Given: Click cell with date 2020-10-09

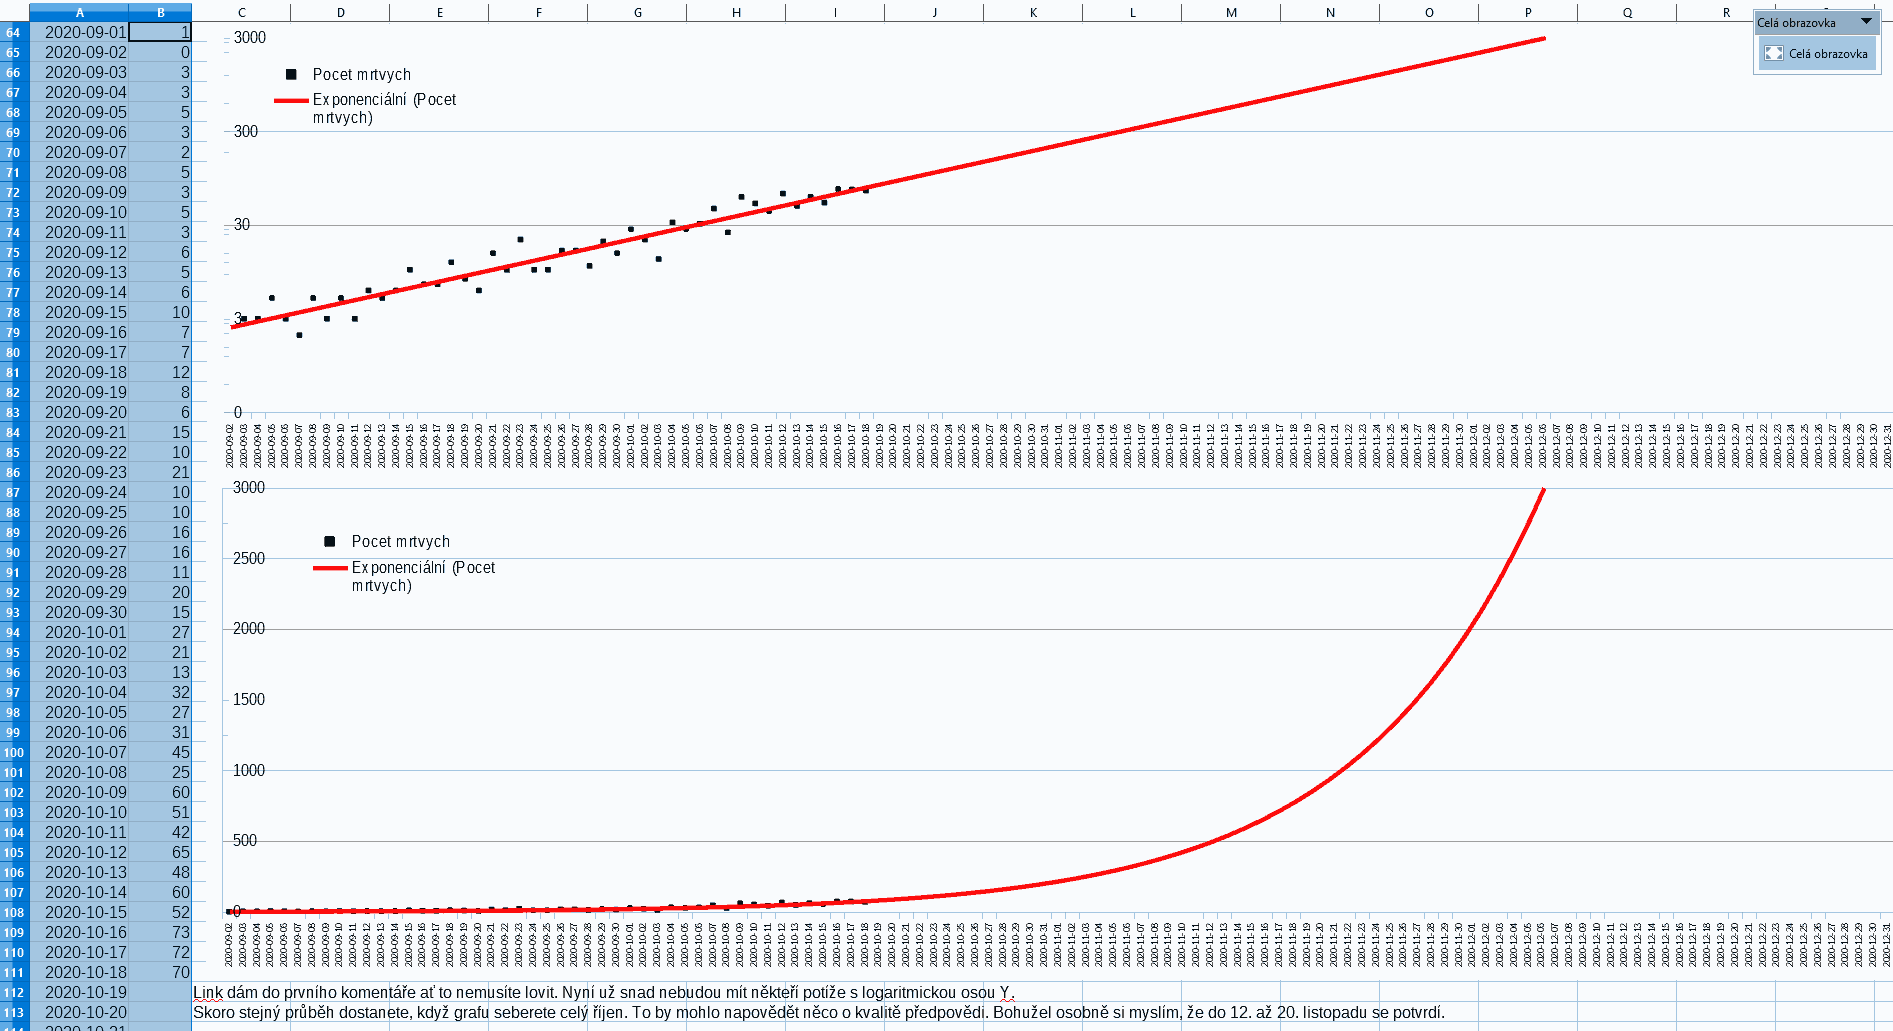Looking at the screenshot, I should tap(80, 792).
